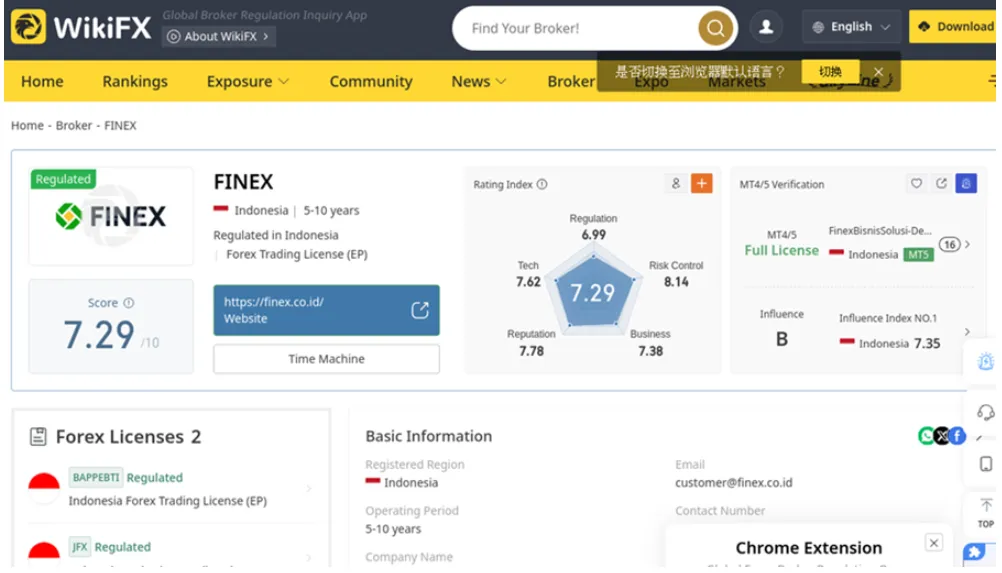
Task: Click the headset customer service icon
Action: tap(986, 413)
